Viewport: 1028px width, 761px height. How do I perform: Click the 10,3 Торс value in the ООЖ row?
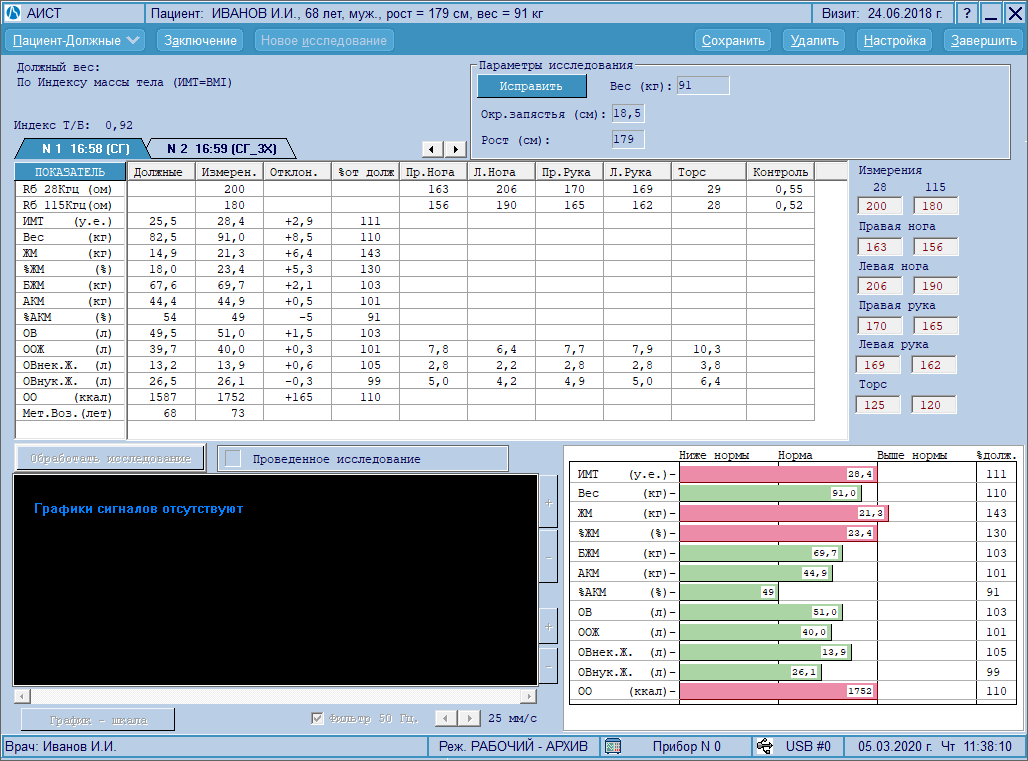click(x=709, y=349)
